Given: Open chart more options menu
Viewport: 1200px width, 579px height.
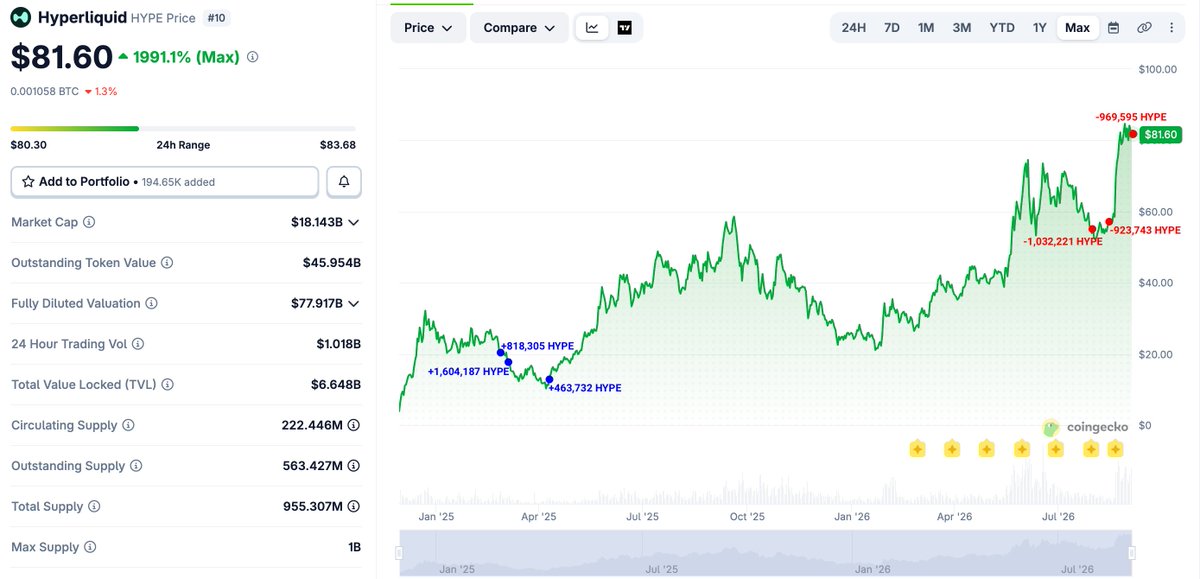Looking at the screenshot, I should (x=1171, y=28).
